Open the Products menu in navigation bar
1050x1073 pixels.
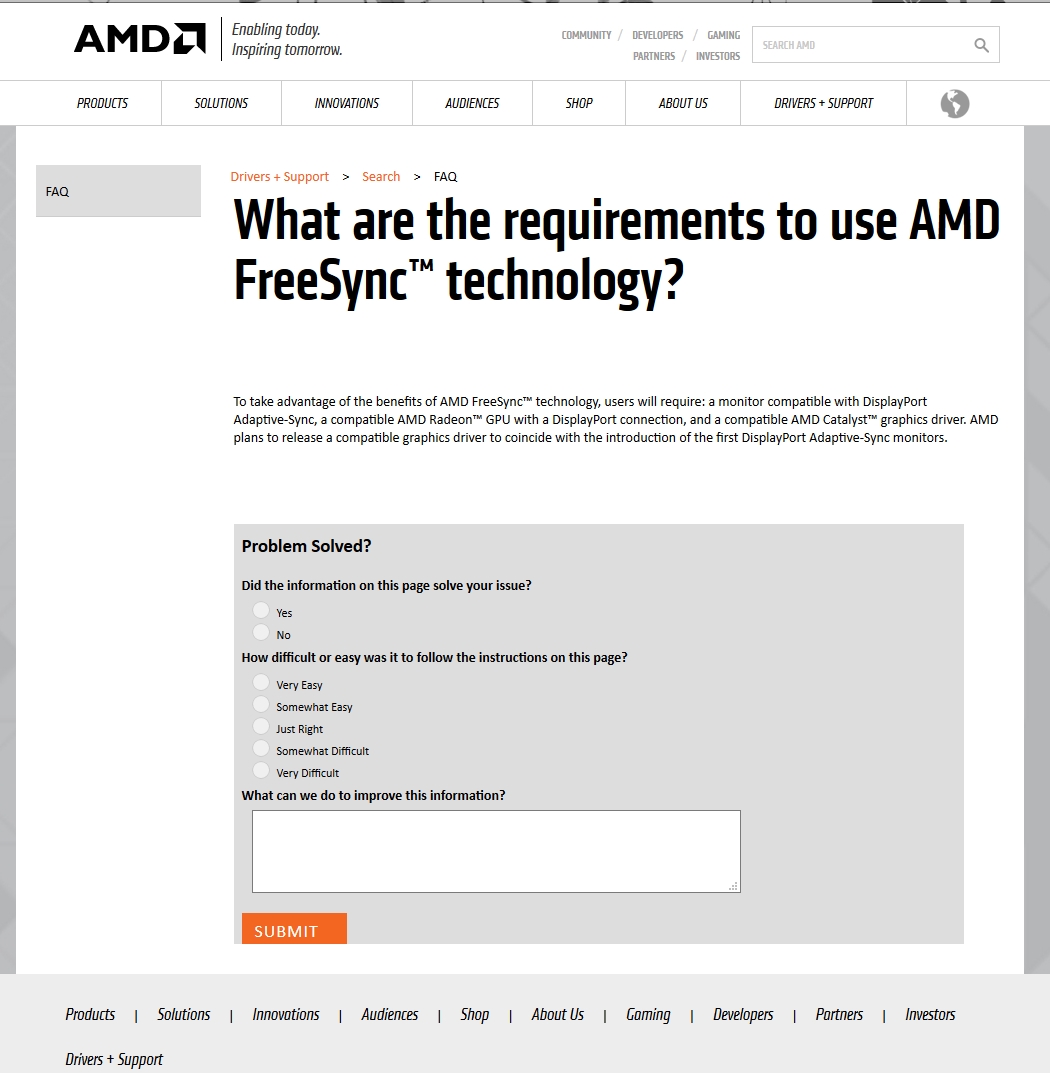(102, 103)
